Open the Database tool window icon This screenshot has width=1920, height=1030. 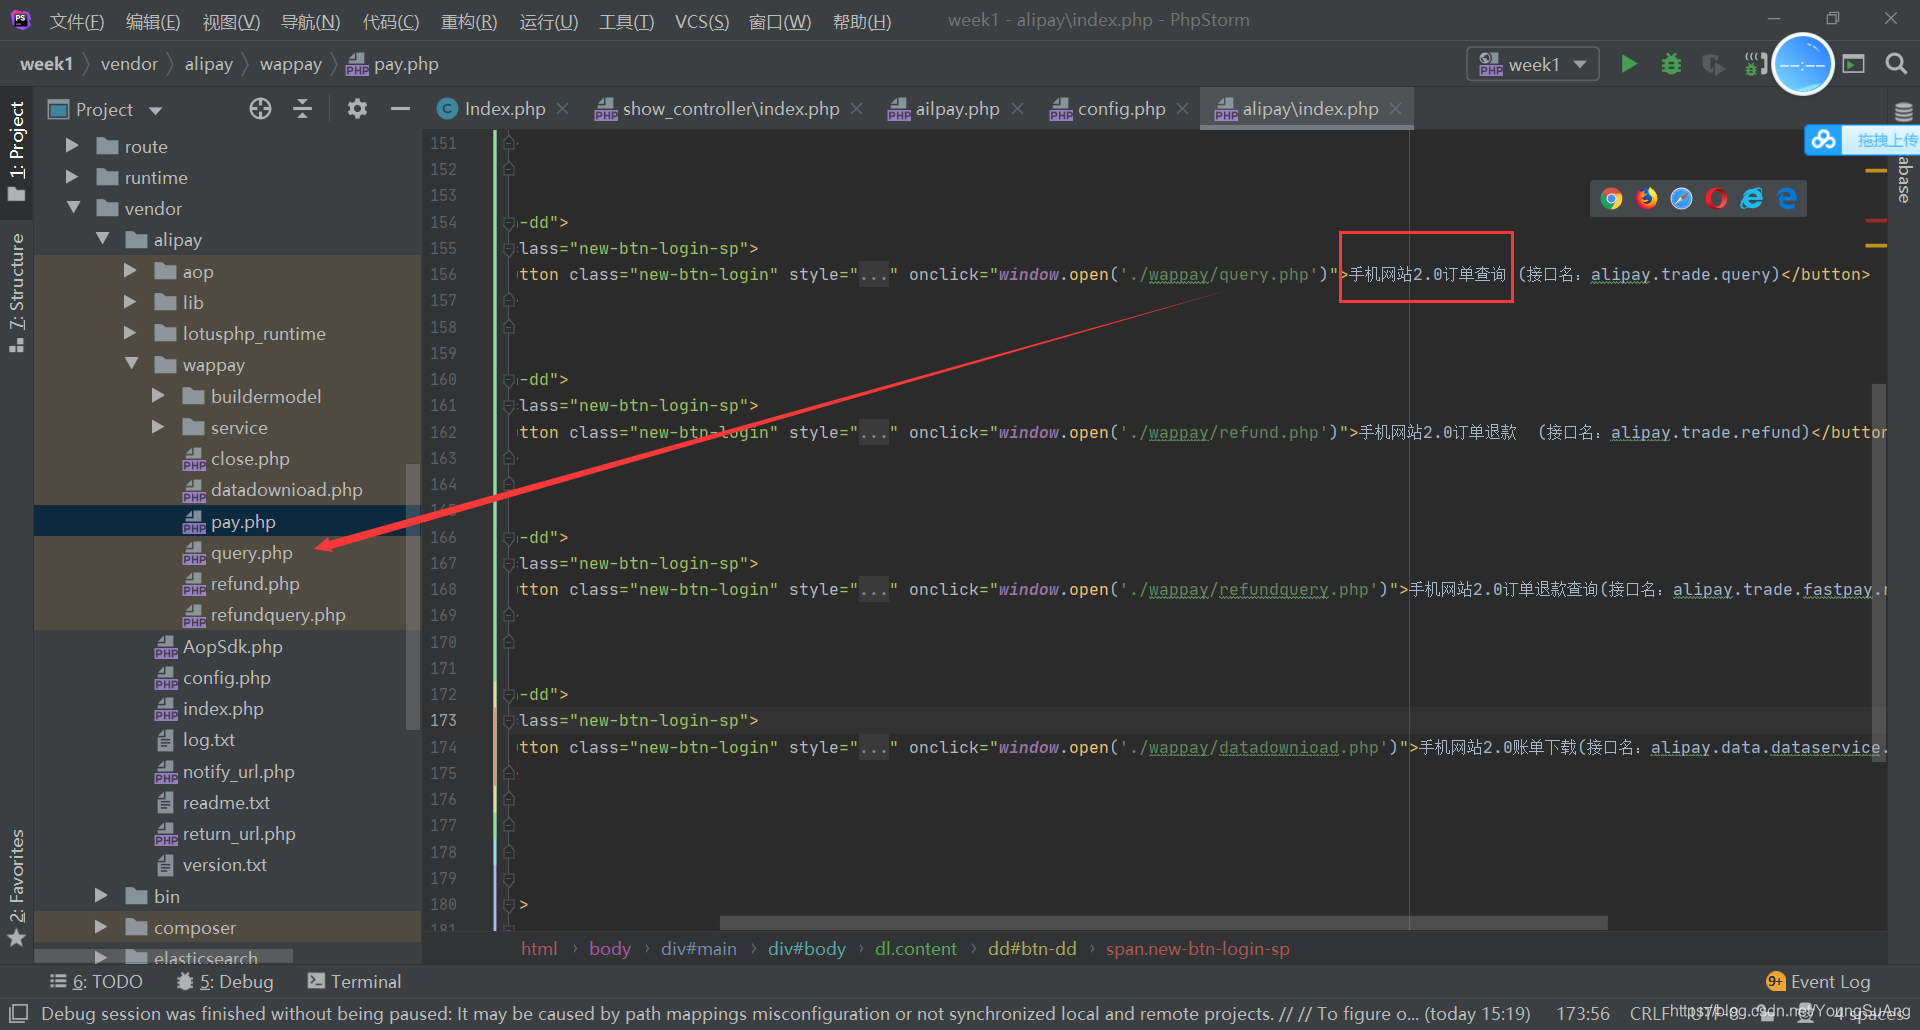tap(1904, 111)
